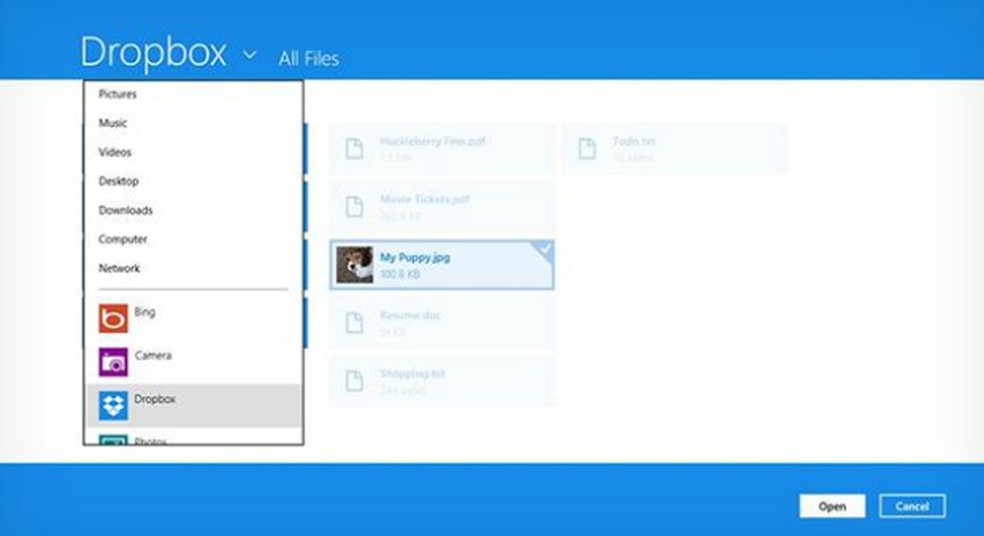This screenshot has width=984, height=536.
Task: Click the Open button
Action: [x=832, y=506]
